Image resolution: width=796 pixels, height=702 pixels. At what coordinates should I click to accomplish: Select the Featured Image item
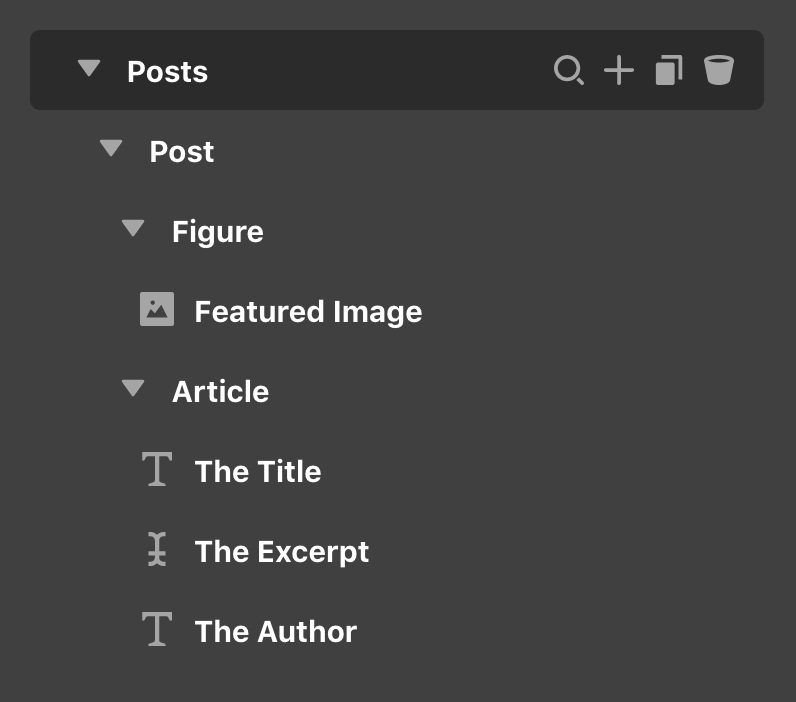pyautogui.click(x=308, y=312)
